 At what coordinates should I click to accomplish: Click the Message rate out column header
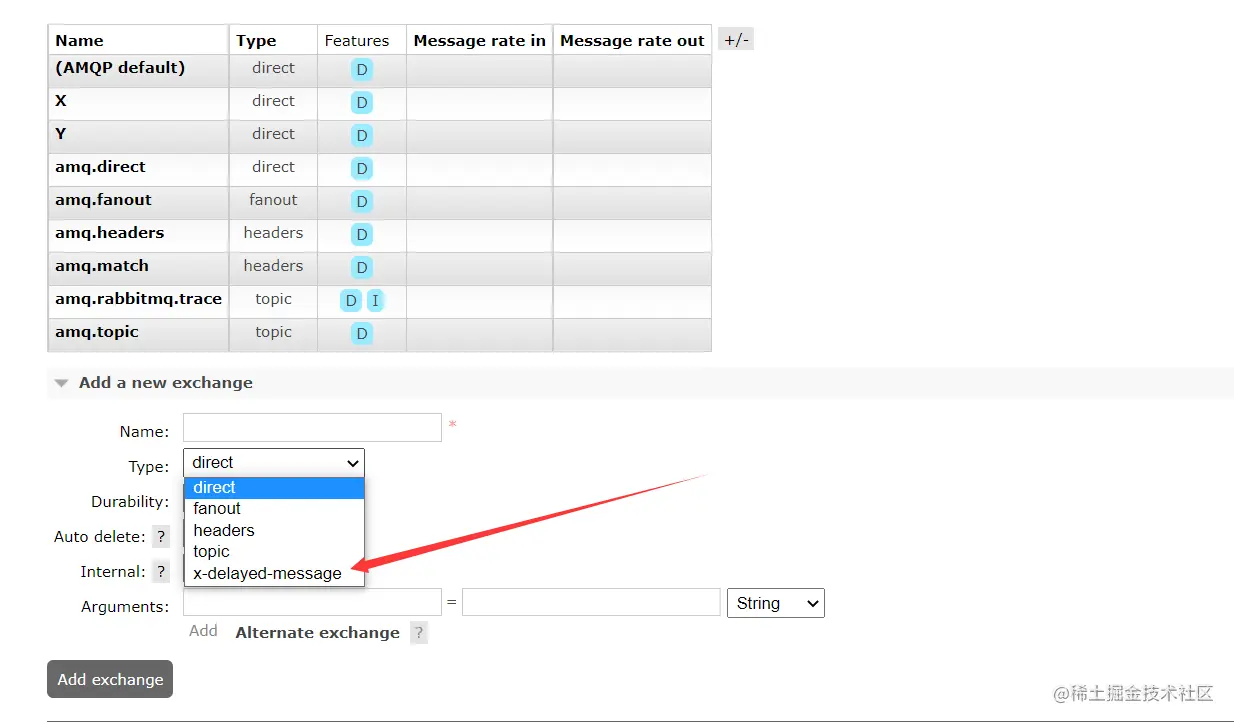click(x=632, y=41)
